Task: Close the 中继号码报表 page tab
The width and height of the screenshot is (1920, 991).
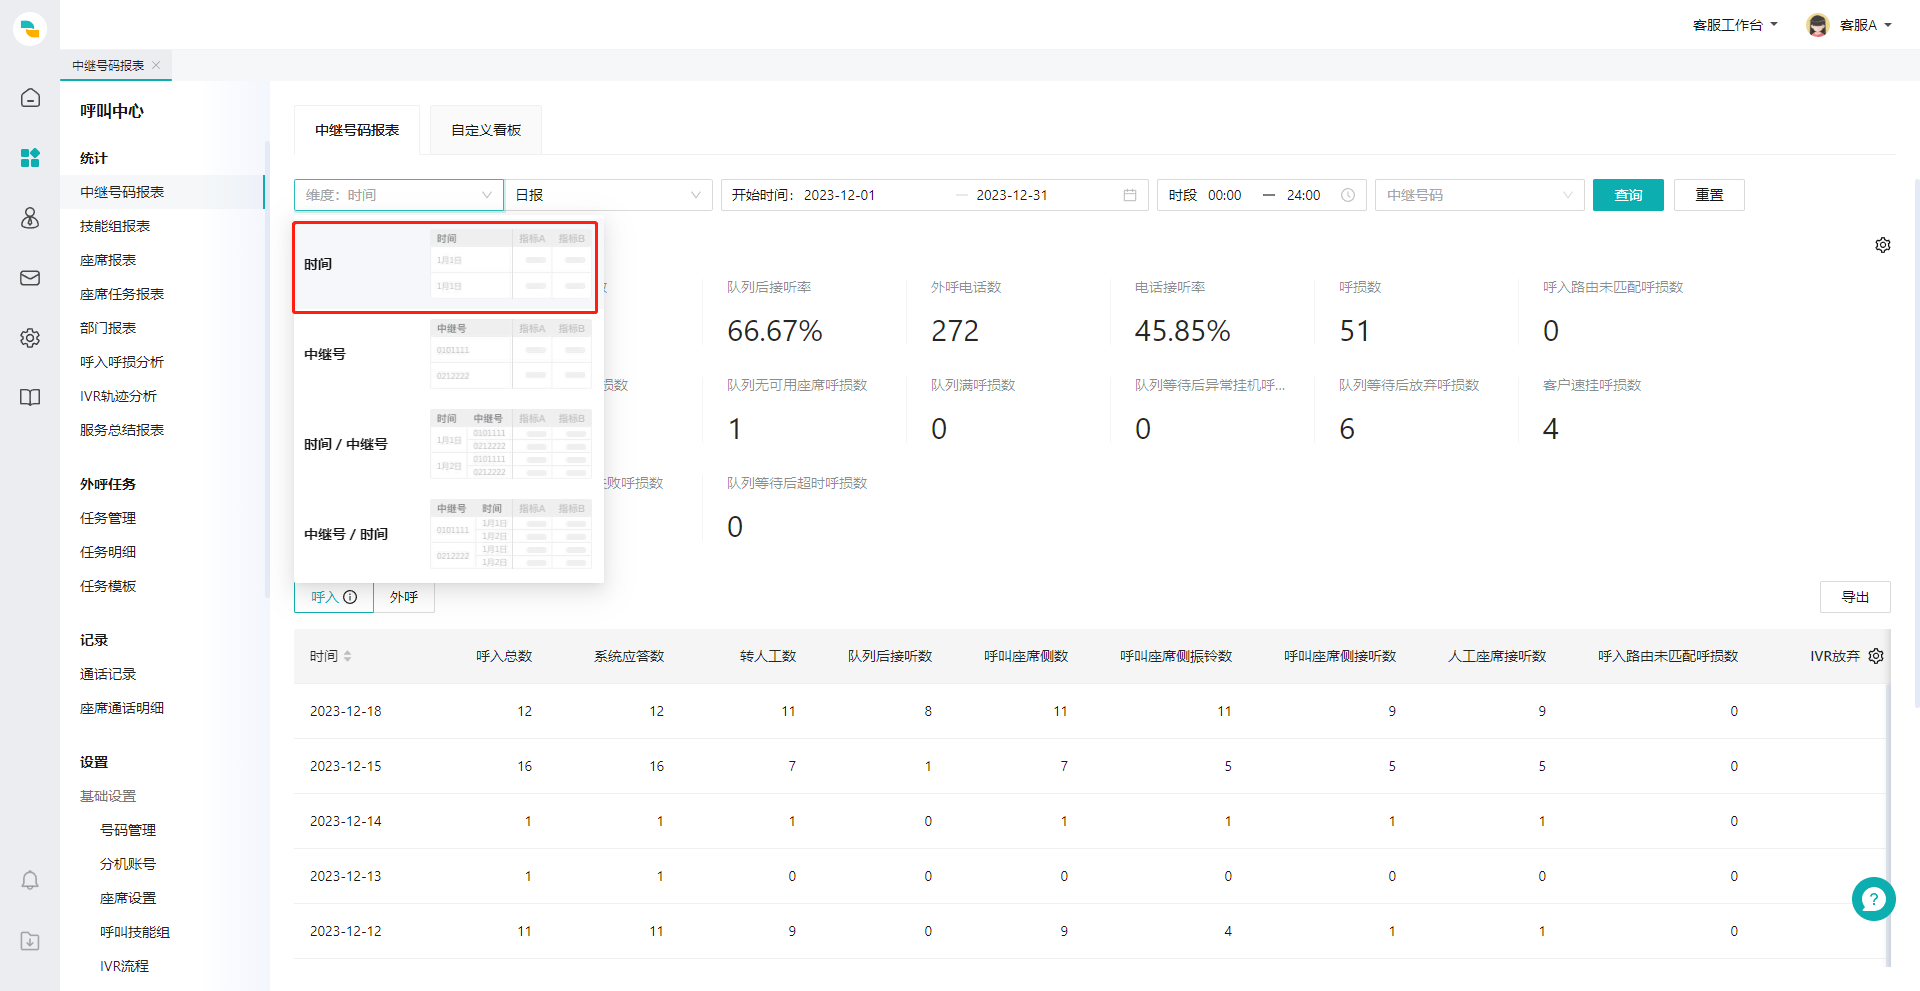Action: [156, 65]
